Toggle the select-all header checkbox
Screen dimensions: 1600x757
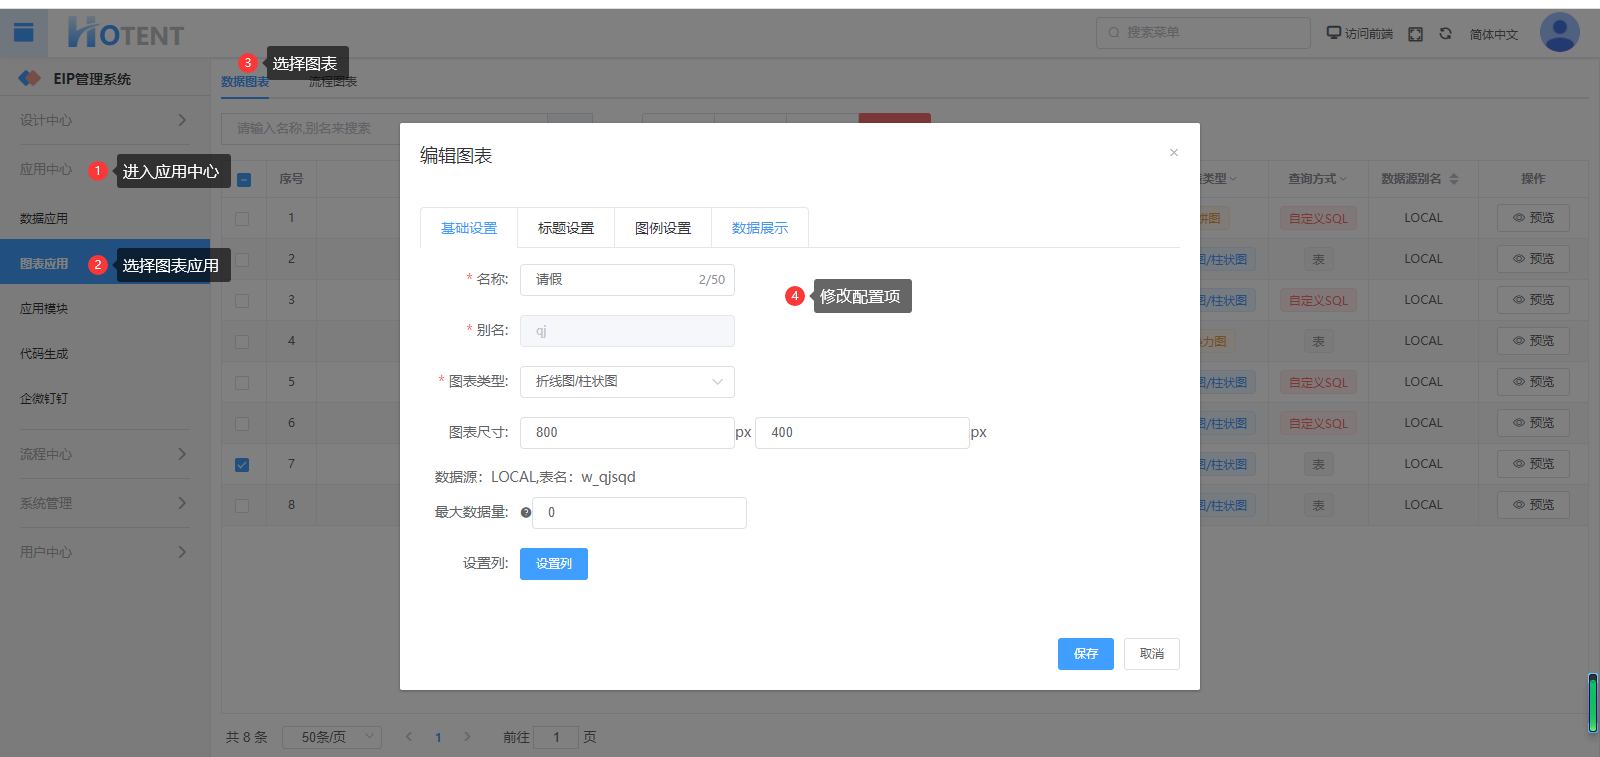tap(244, 180)
